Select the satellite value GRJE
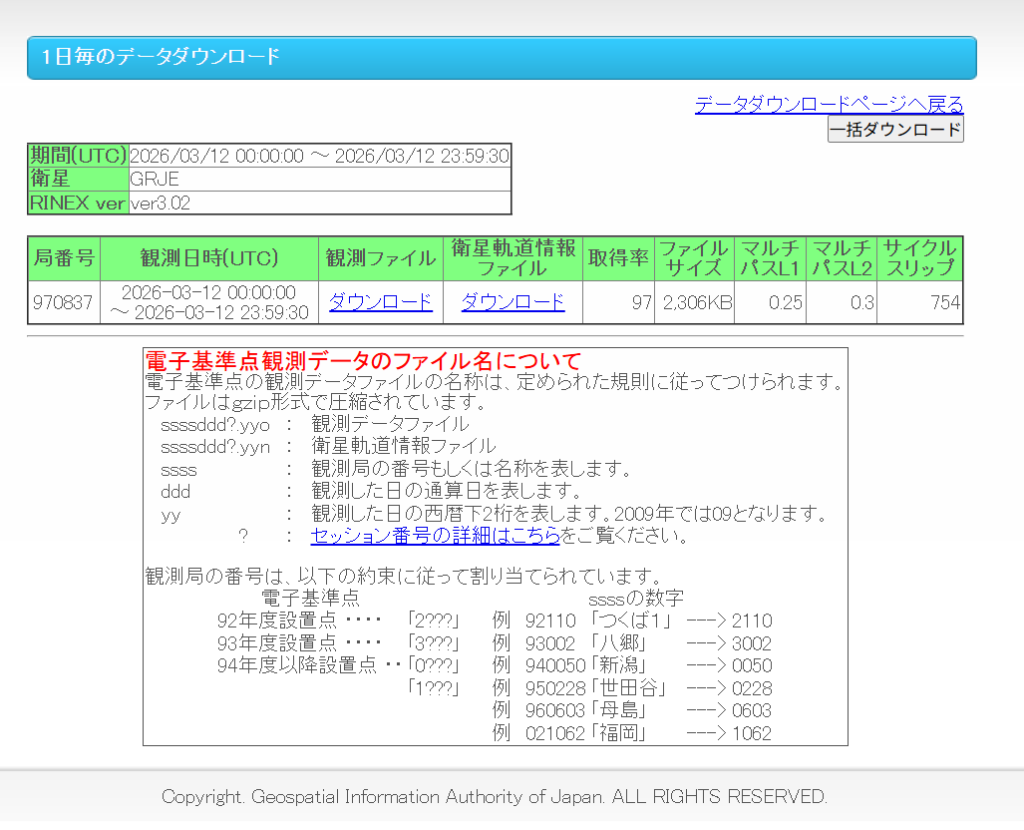 tap(153, 180)
